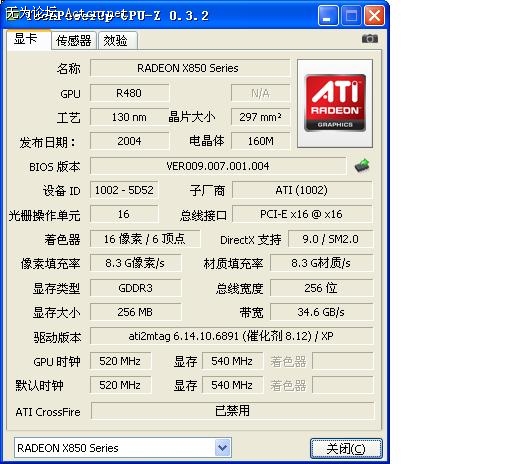Open the 传感器 tab

point(74,41)
